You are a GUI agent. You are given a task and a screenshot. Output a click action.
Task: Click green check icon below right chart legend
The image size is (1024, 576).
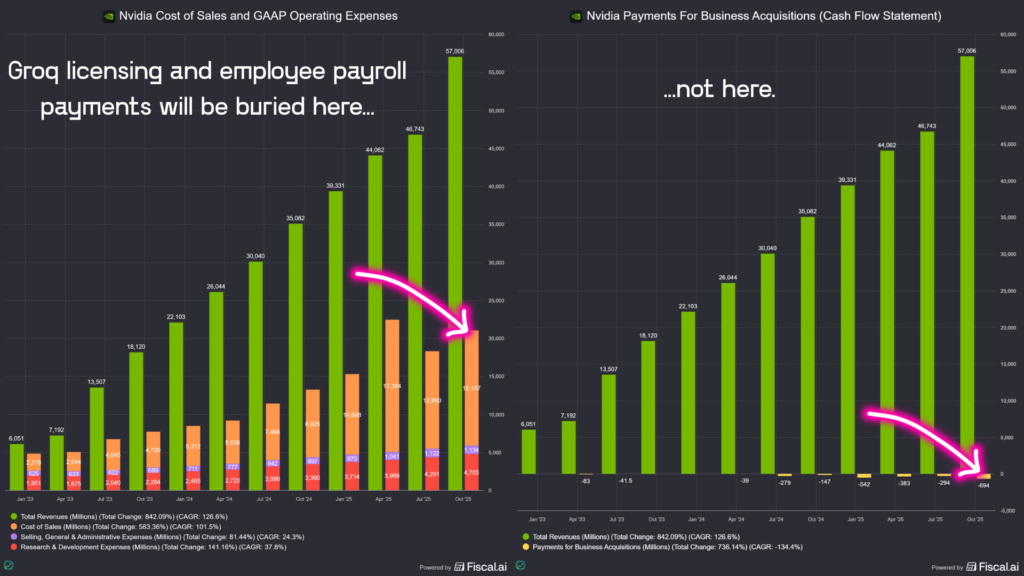click(520, 565)
